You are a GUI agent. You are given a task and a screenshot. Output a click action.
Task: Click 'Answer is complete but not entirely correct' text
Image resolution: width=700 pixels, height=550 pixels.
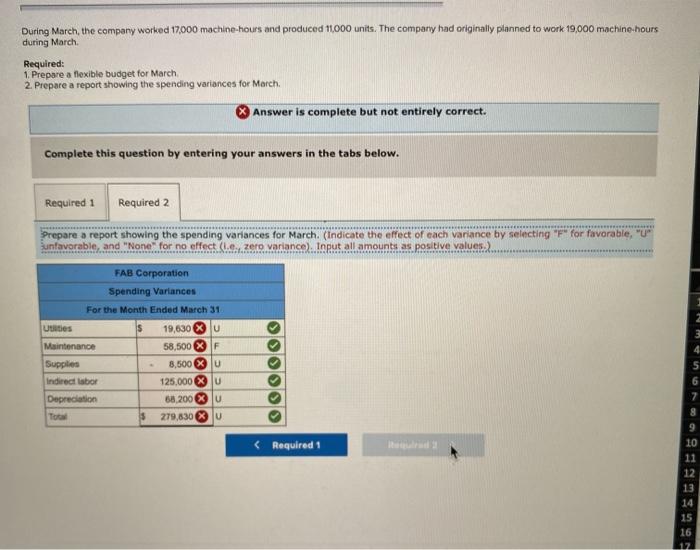370,112
